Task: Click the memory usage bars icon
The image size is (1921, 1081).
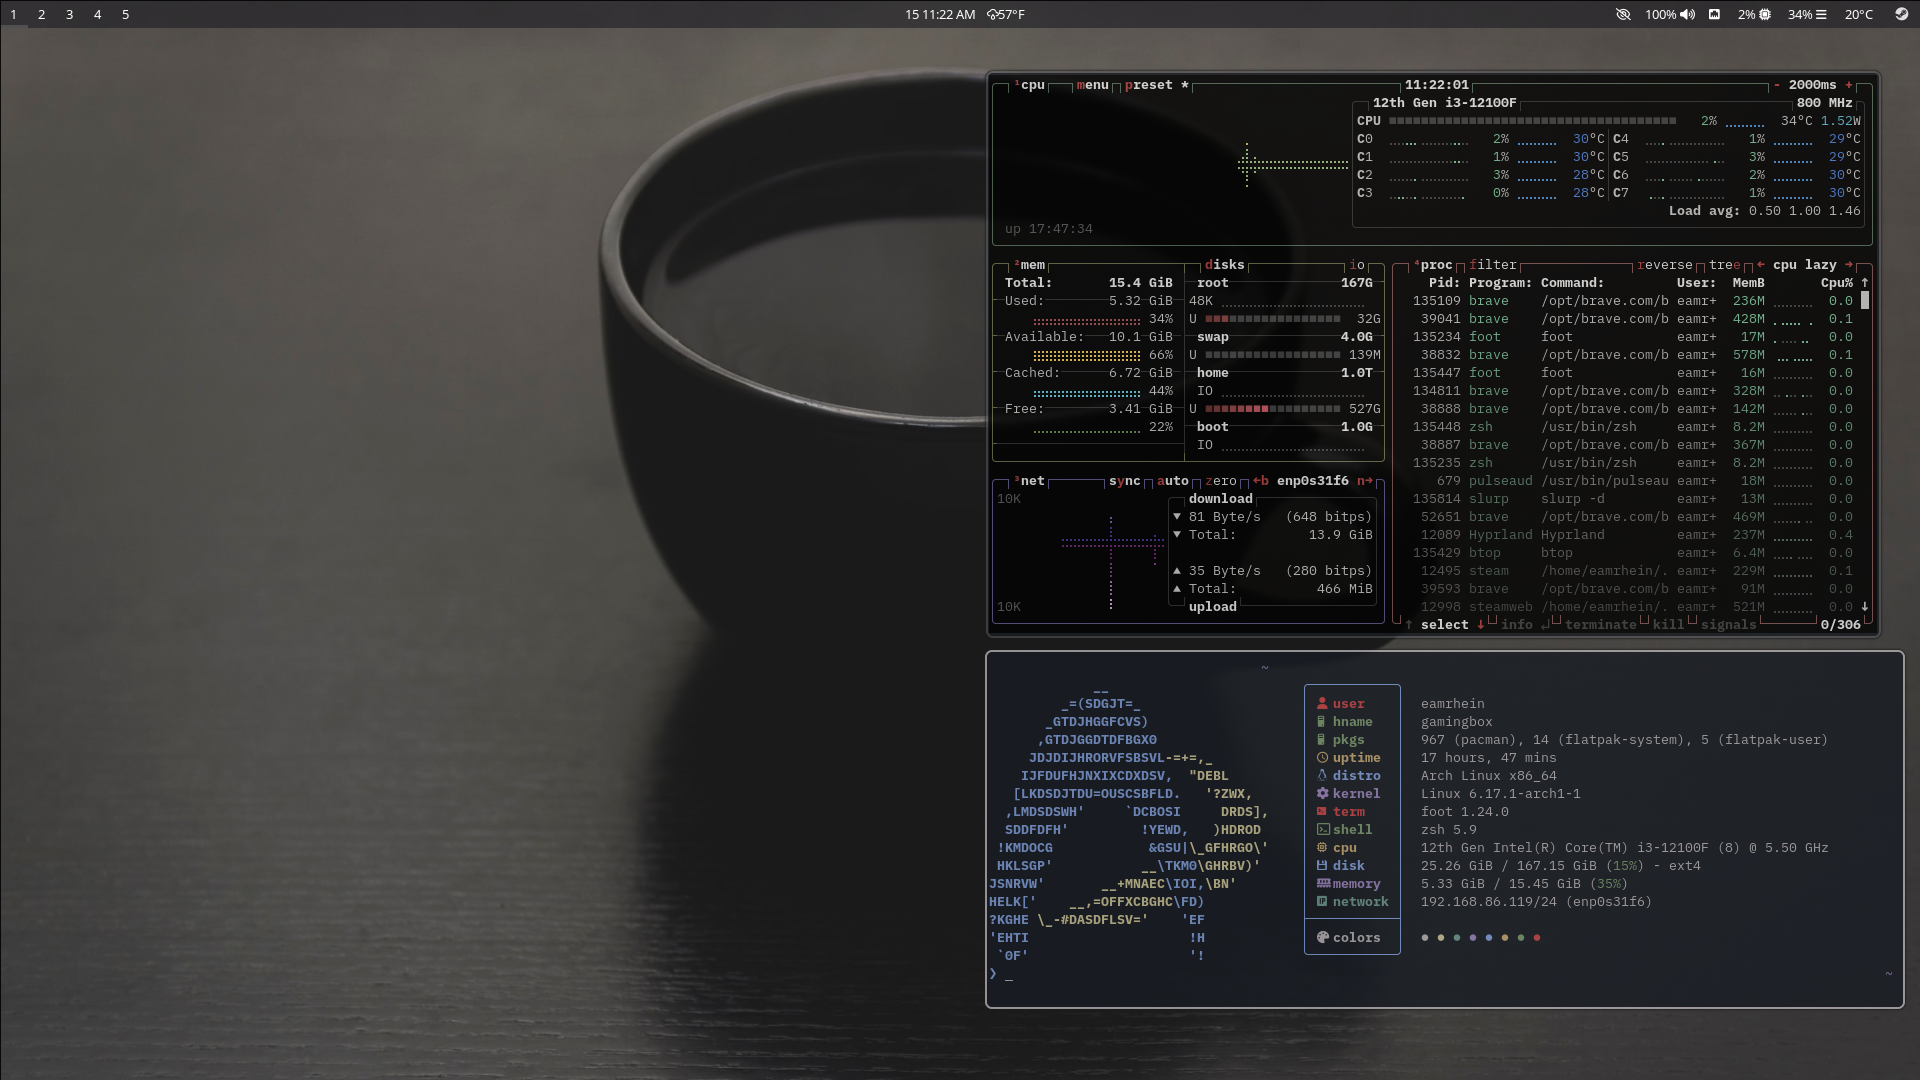Action: pyautogui.click(x=1821, y=14)
